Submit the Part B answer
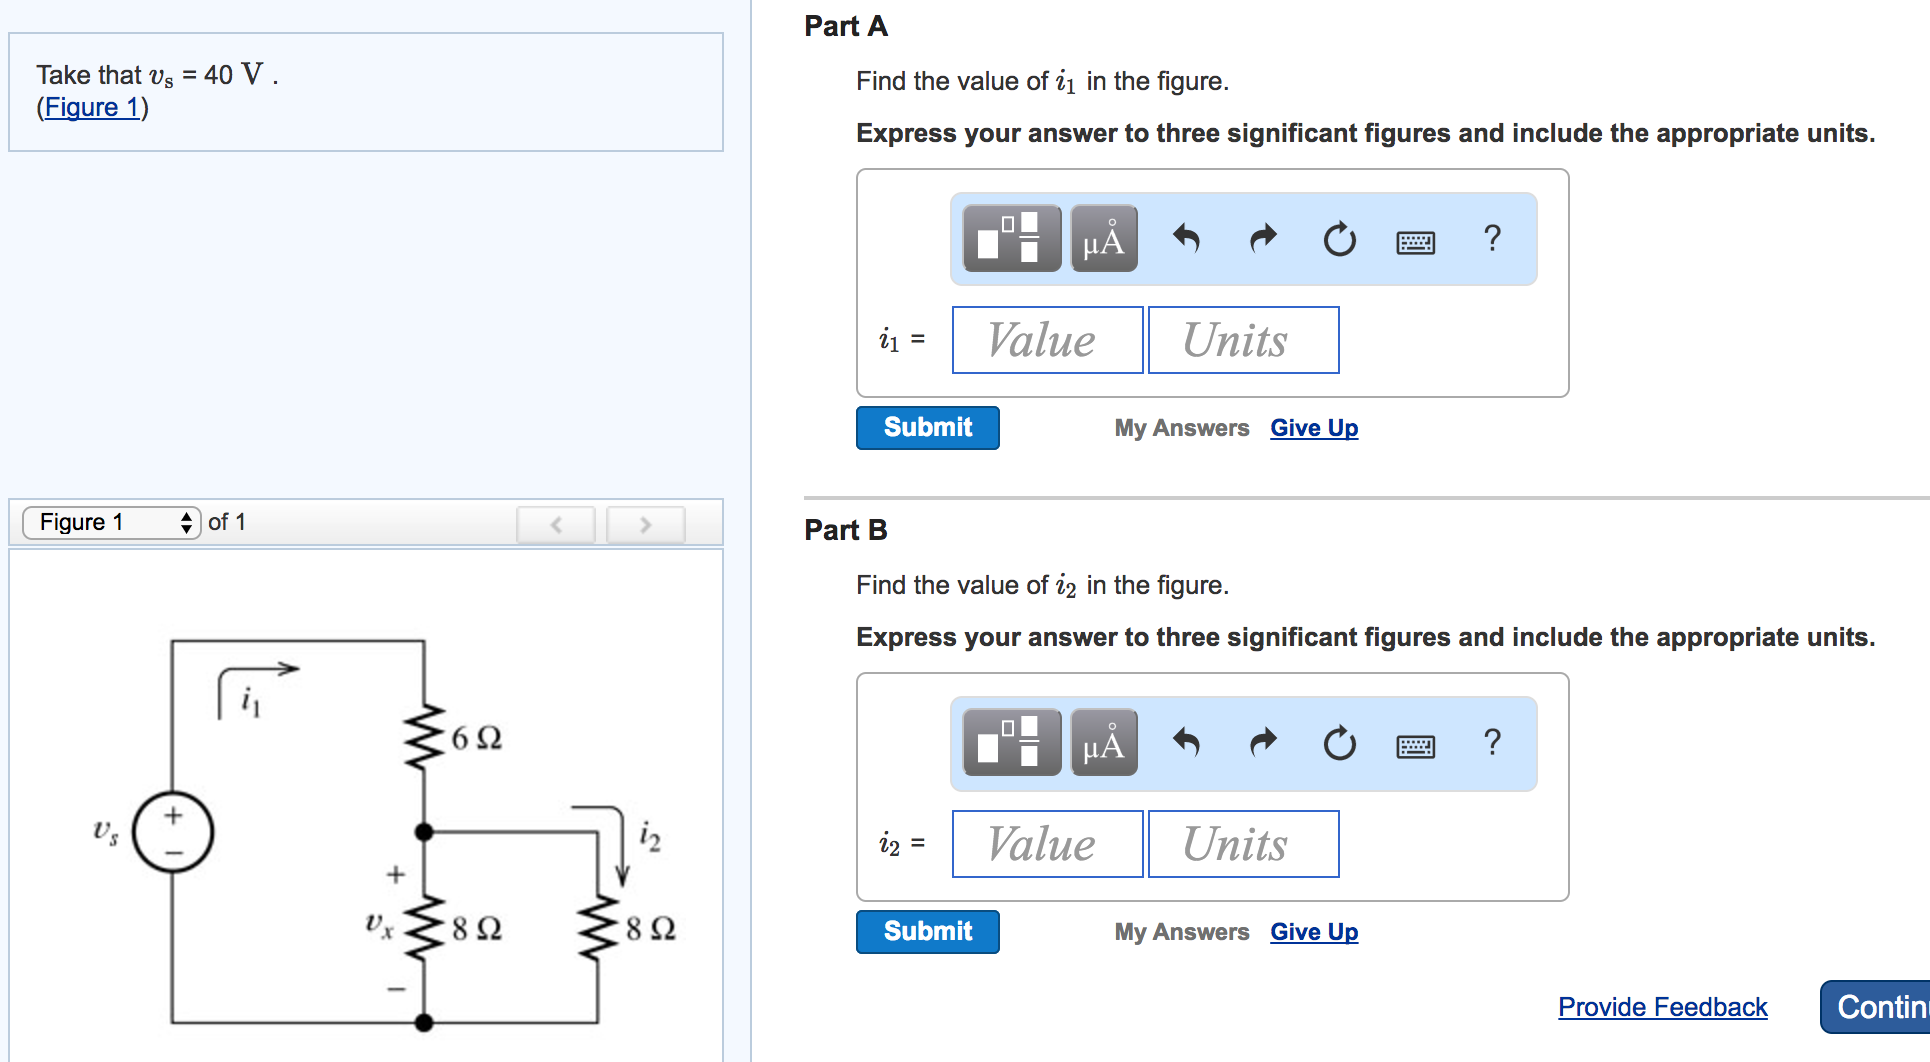The width and height of the screenshot is (1930, 1062). (926, 931)
